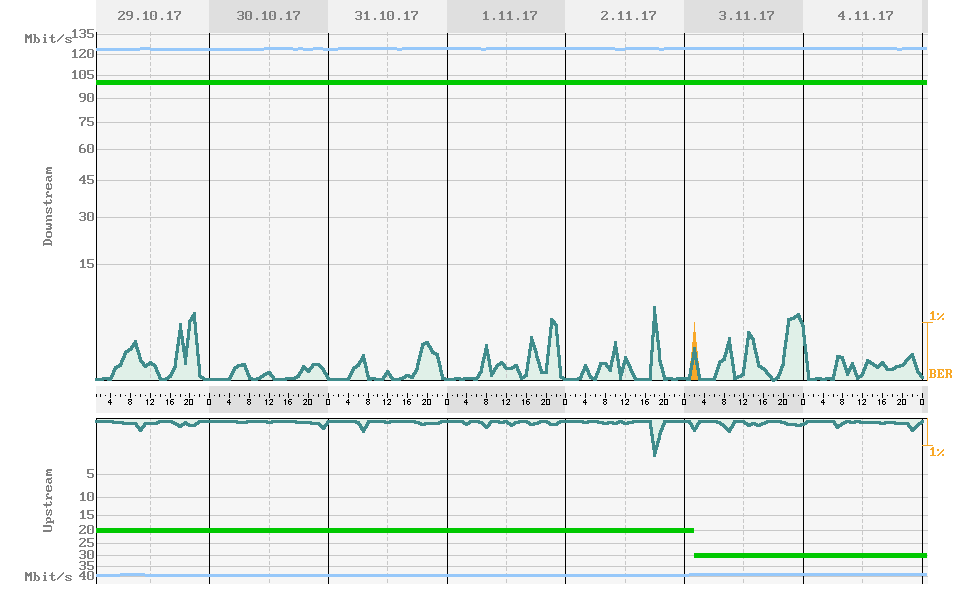Select the 31.10.17 date header
Viewport: 960px width, 600px height.
(387, 16)
